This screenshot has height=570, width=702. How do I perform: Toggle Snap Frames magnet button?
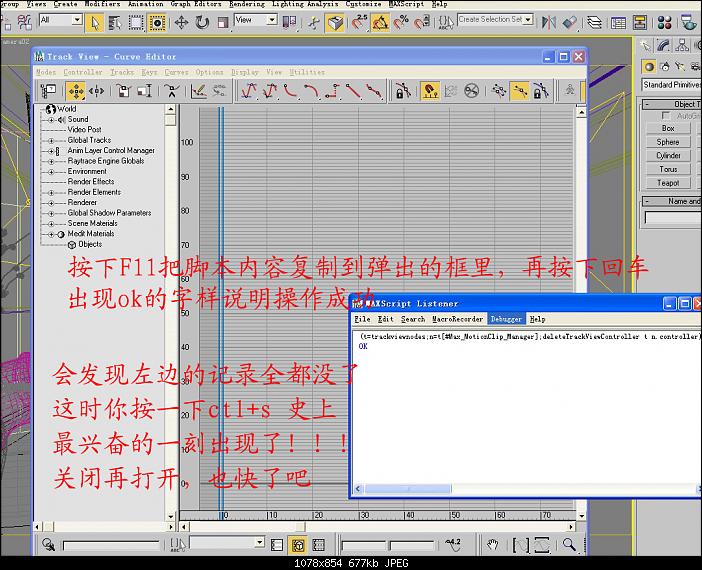tap(430, 91)
